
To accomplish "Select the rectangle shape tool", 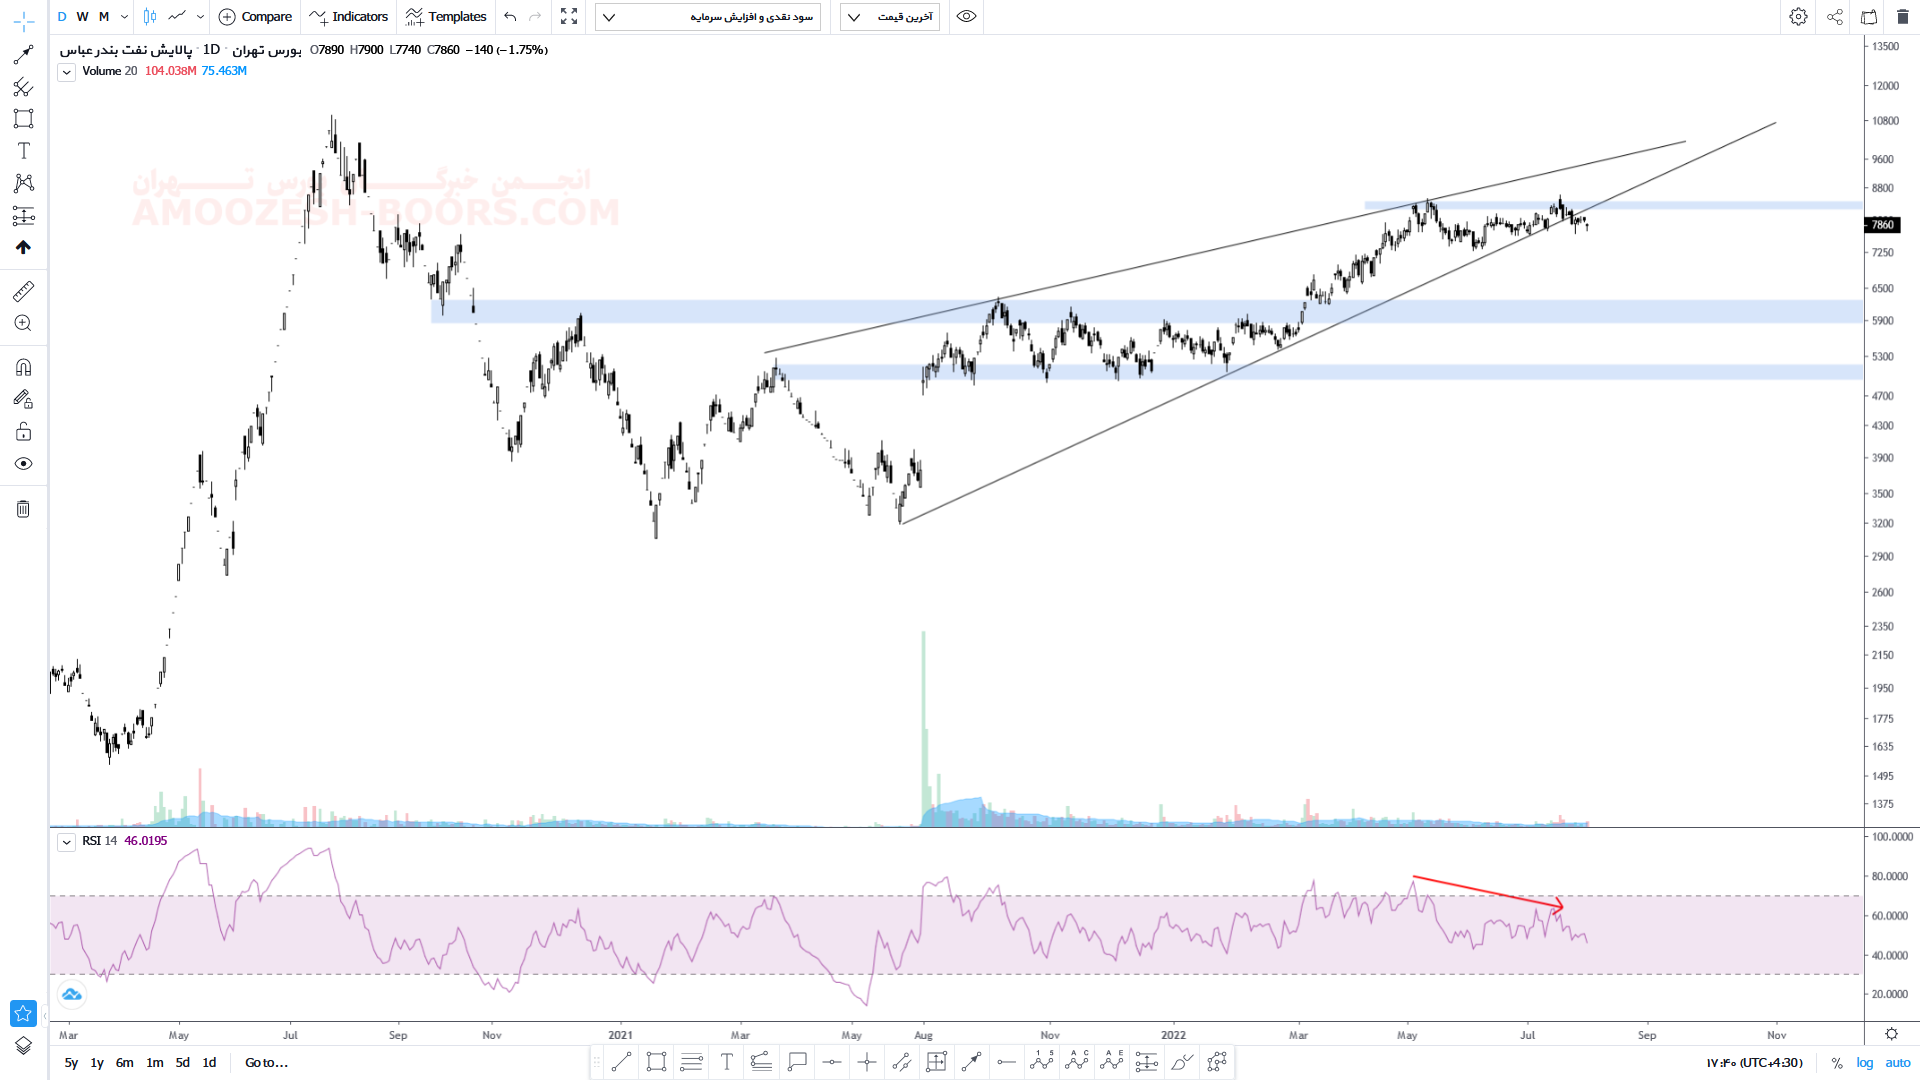I will pyautogui.click(x=24, y=119).
